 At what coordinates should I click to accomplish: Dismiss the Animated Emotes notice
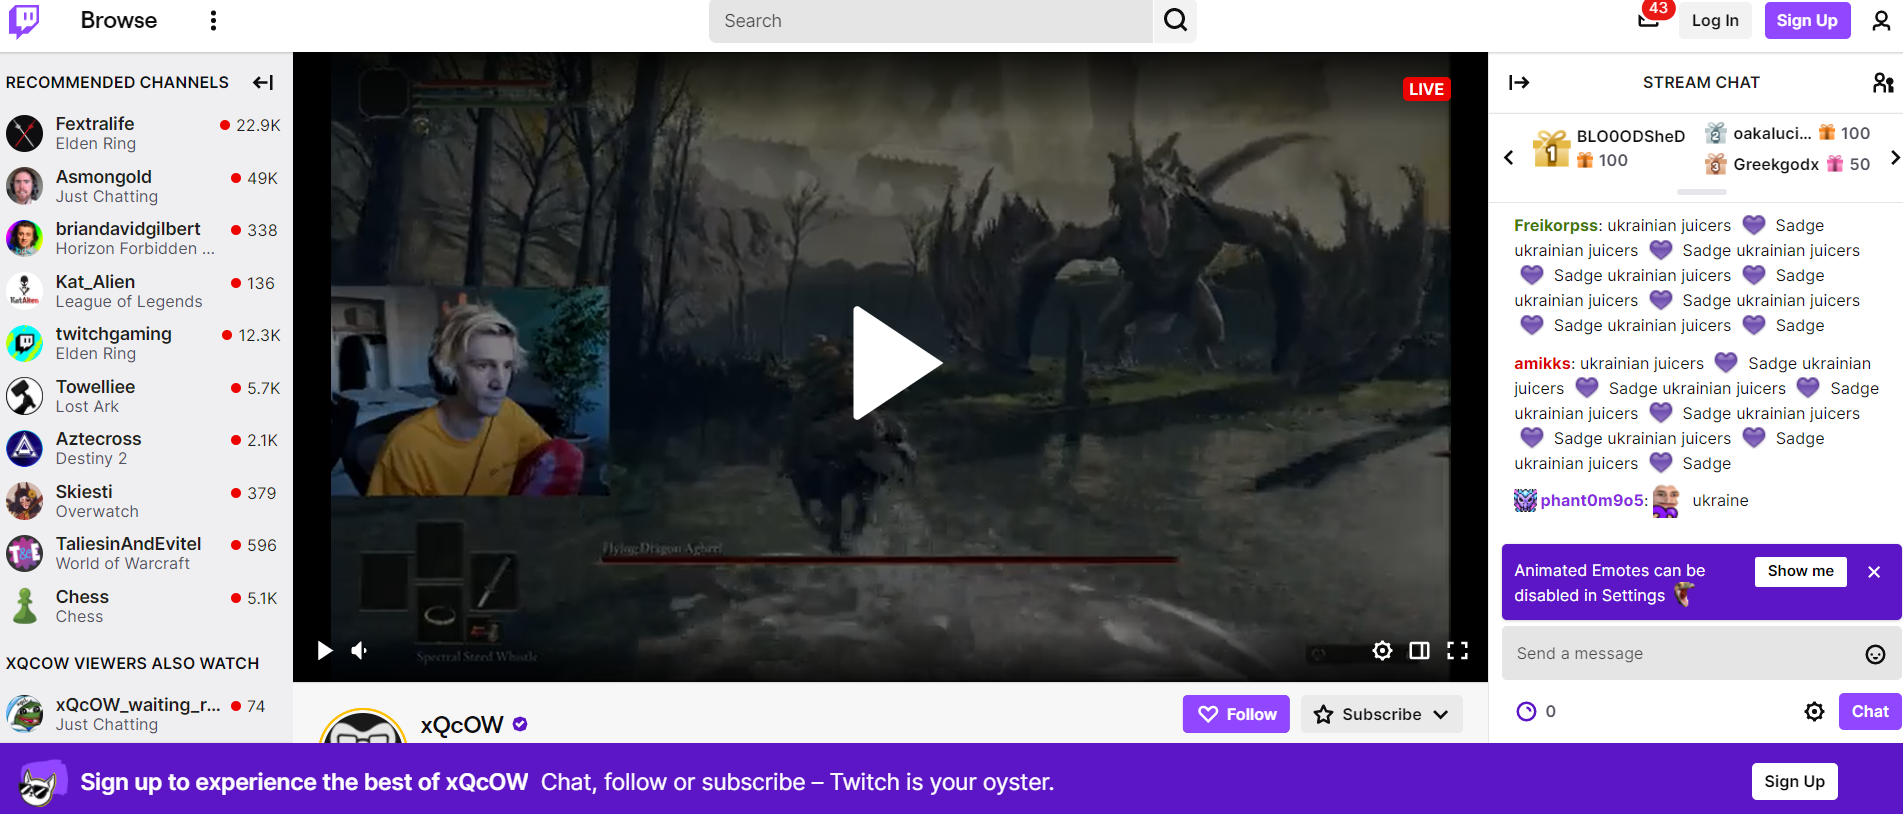[1874, 572]
